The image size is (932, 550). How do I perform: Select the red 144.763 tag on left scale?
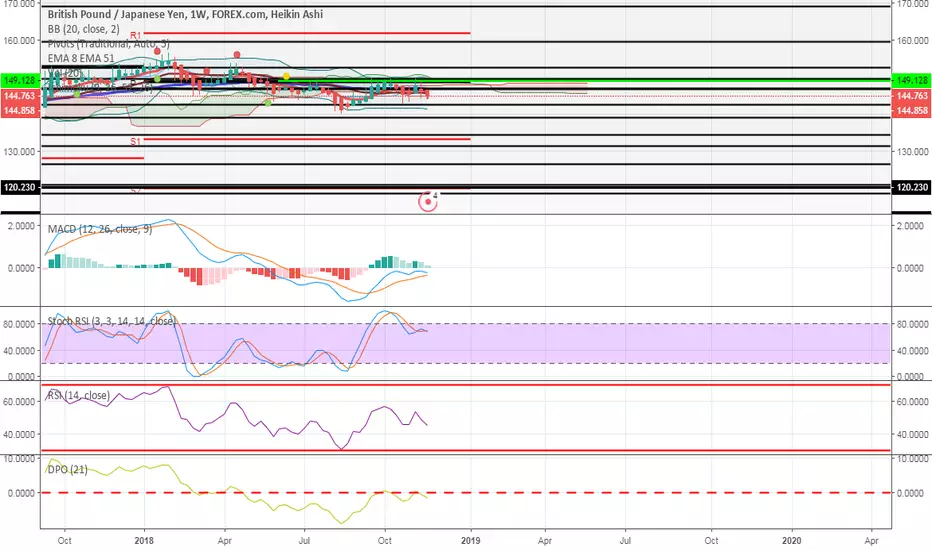pyautogui.click(x=20, y=96)
